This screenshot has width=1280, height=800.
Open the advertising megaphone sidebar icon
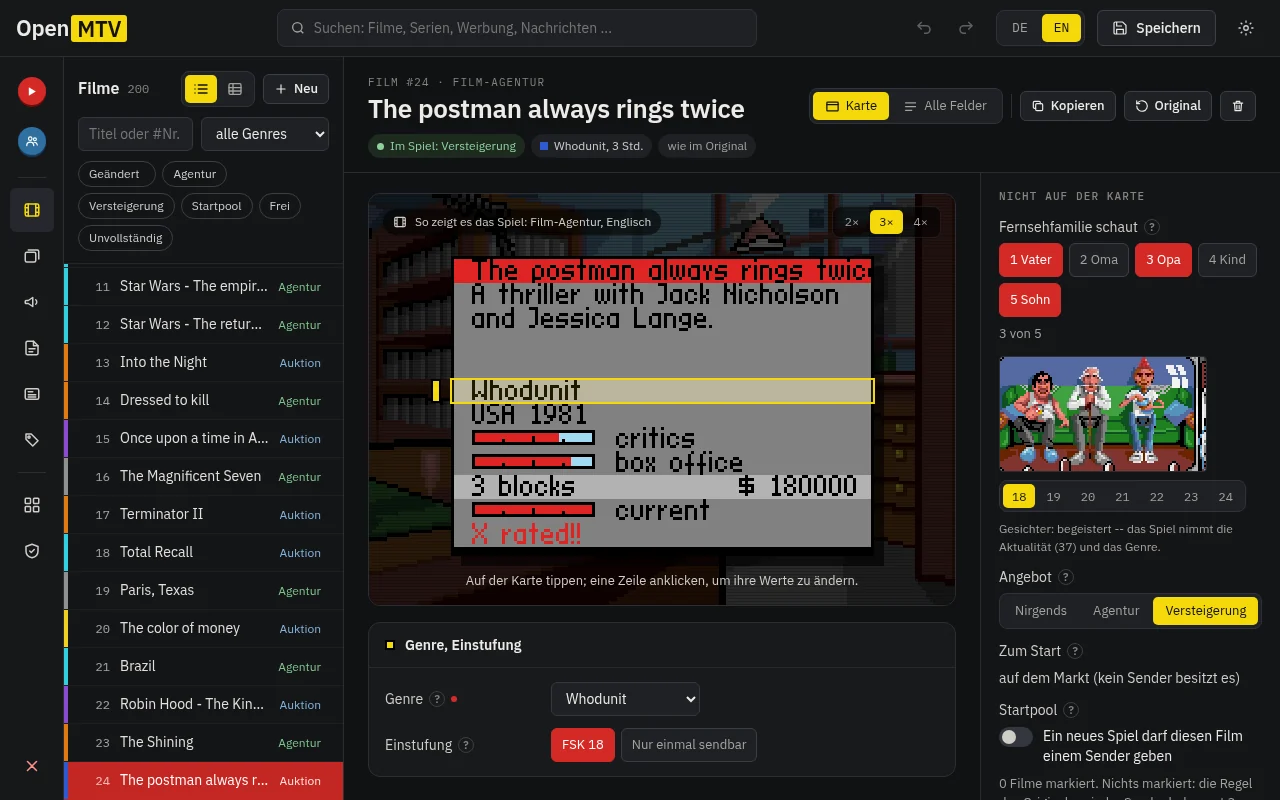pyautogui.click(x=32, y=302)
